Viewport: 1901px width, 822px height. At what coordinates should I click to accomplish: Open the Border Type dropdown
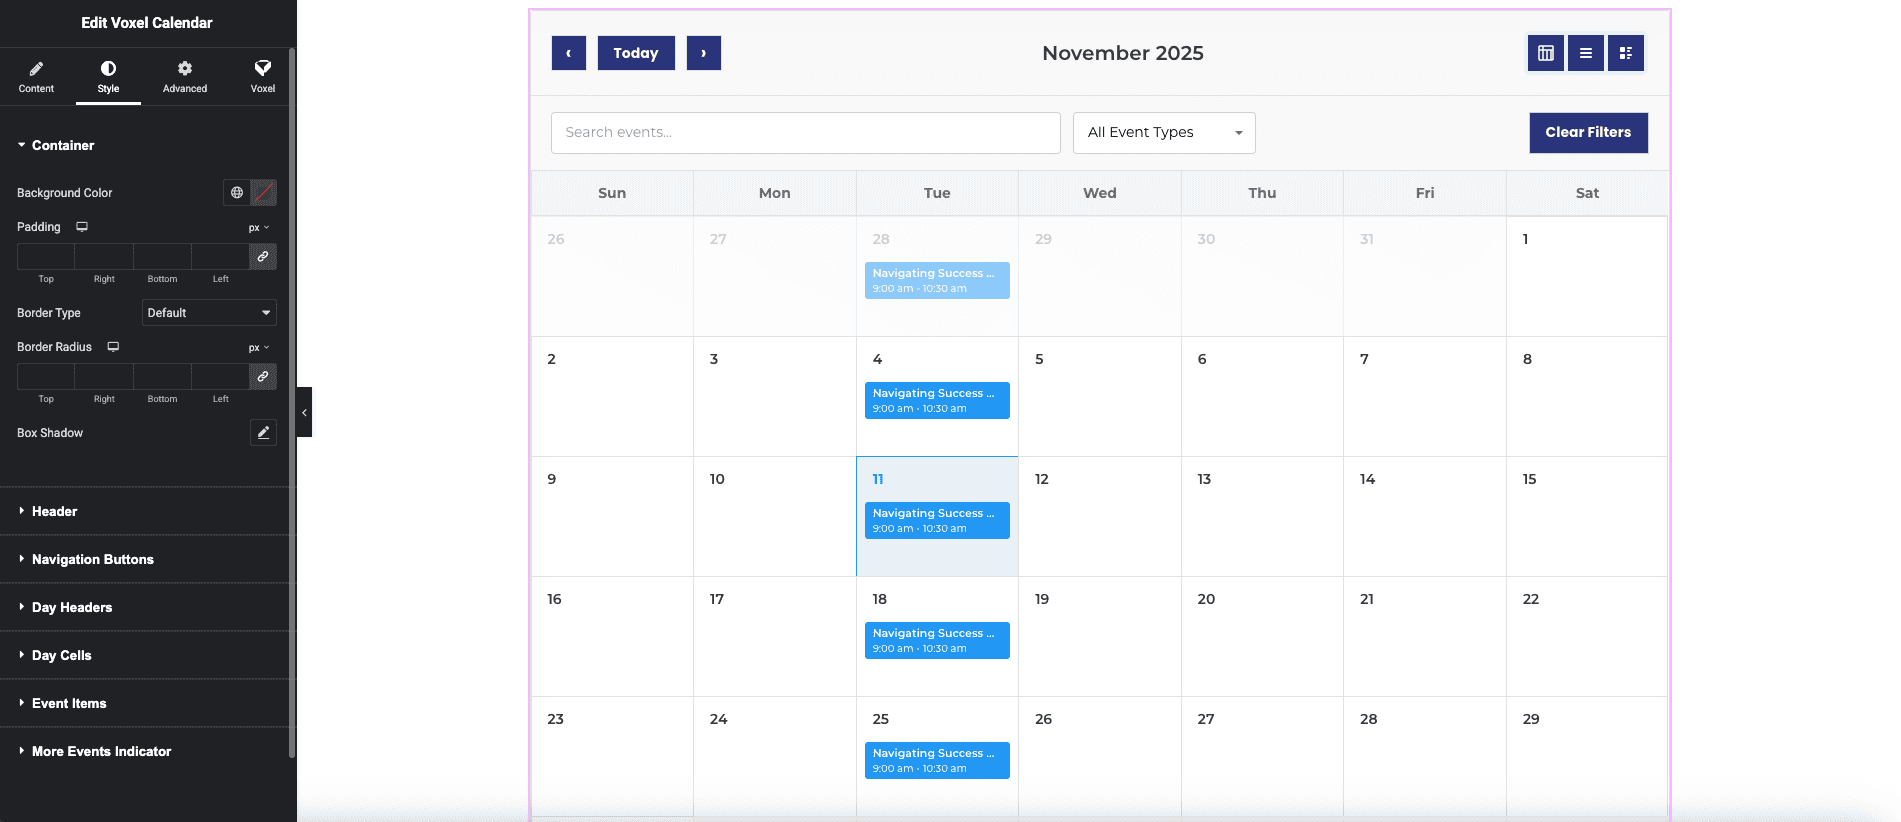point(209,313)
